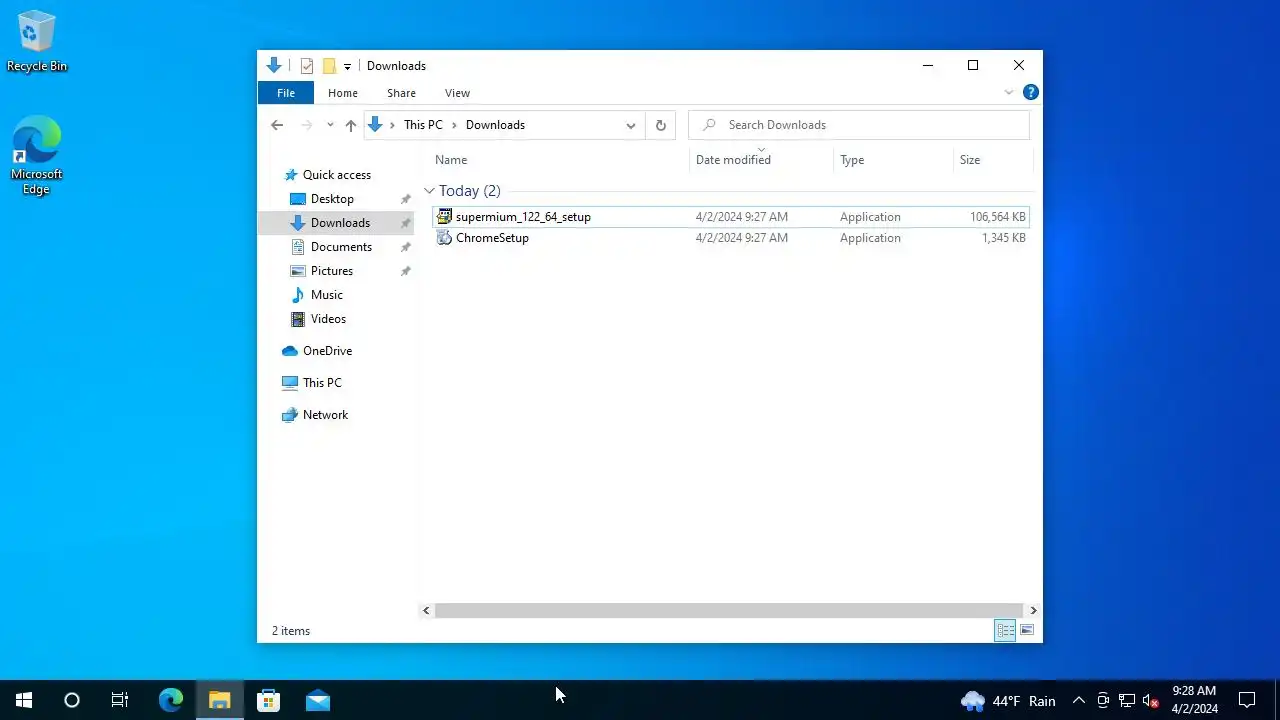The height and width of the screenshot is (720, 1280).
Task: Open the address bar history dropdown
Action: (631, 125)
